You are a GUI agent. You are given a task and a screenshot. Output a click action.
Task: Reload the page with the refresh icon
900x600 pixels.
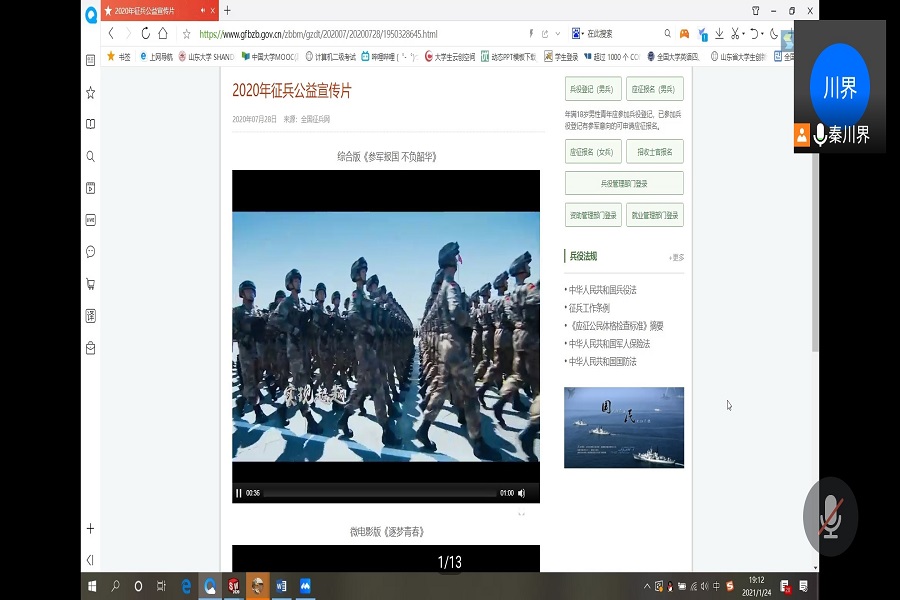coord(145,34)
